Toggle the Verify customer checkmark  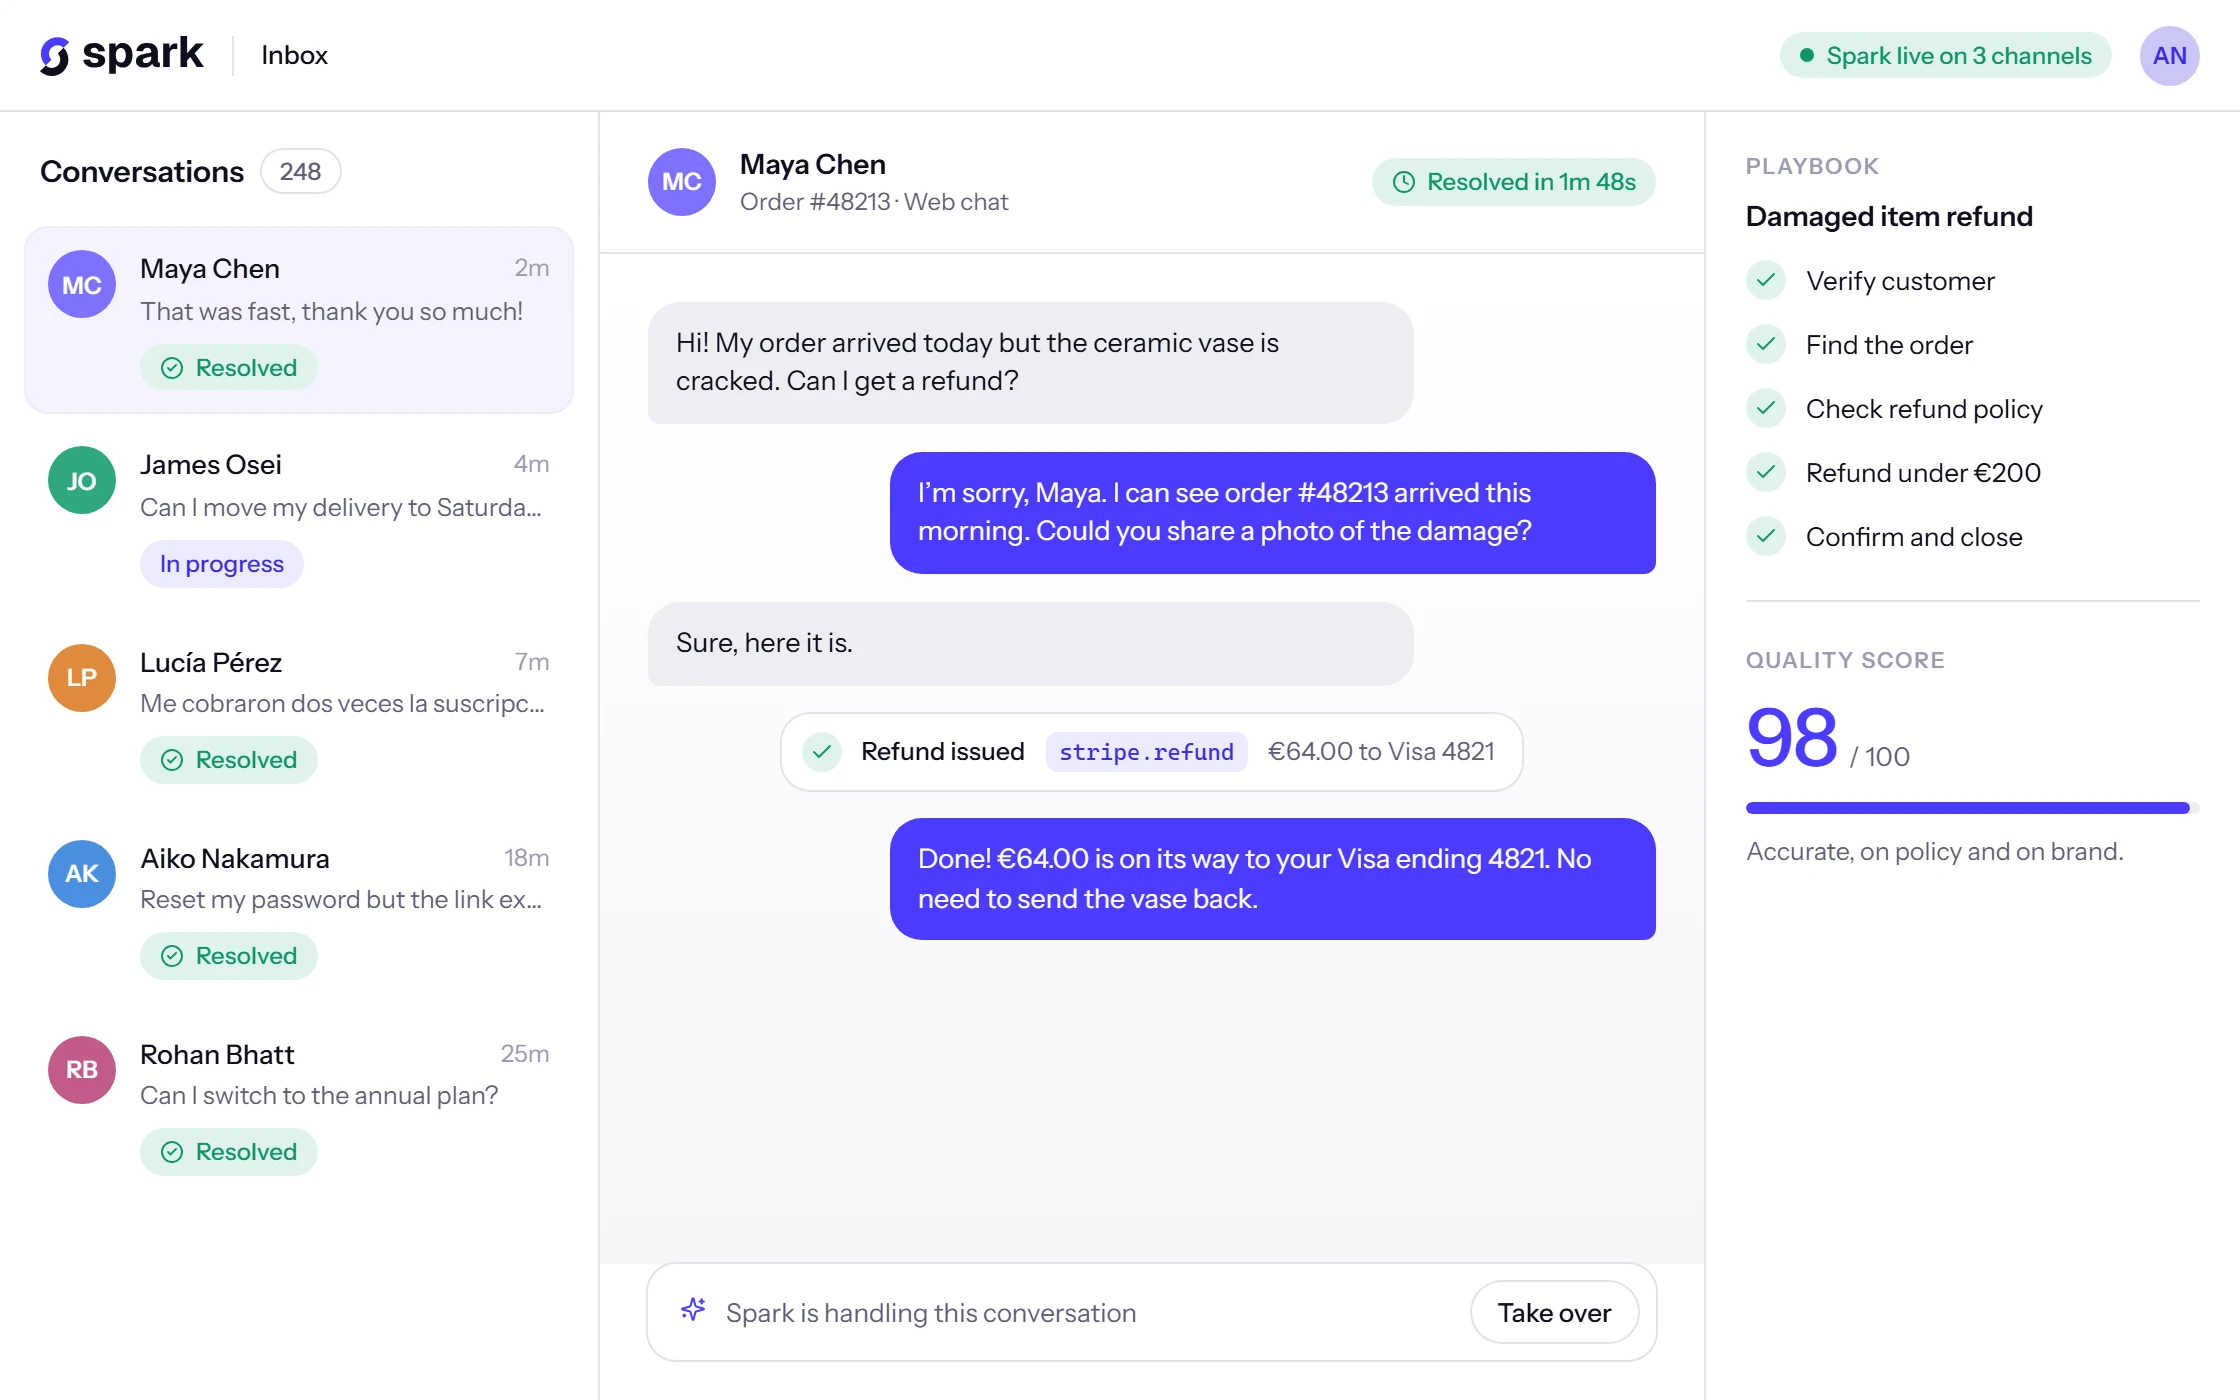[x=1766, y=280]
